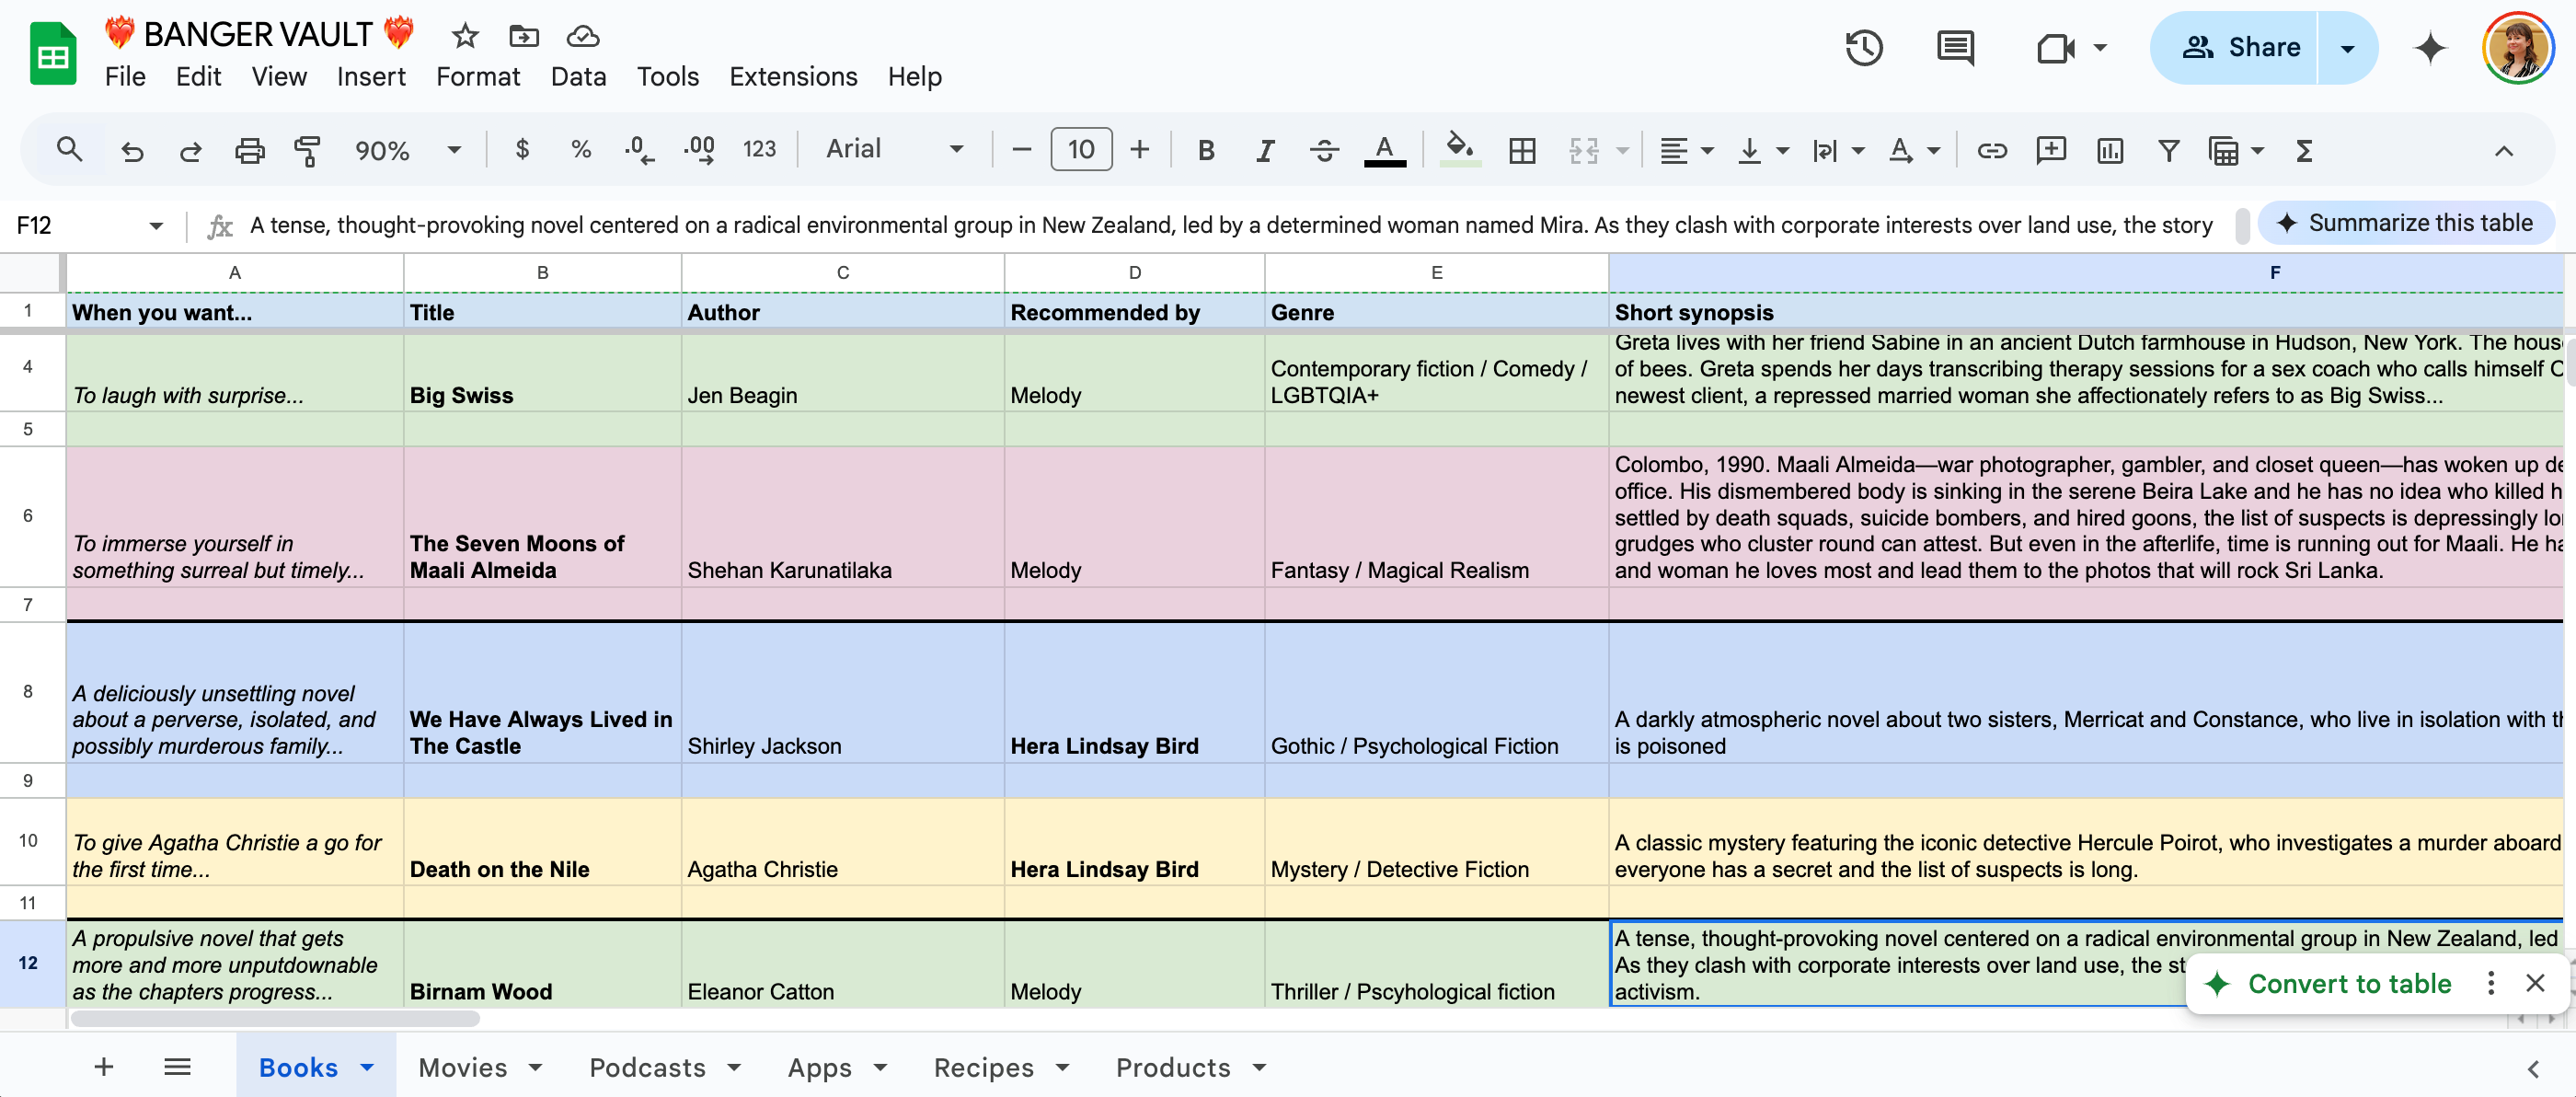Click the insert link icon
Screen dimensions: 2576x1097
1991,150
